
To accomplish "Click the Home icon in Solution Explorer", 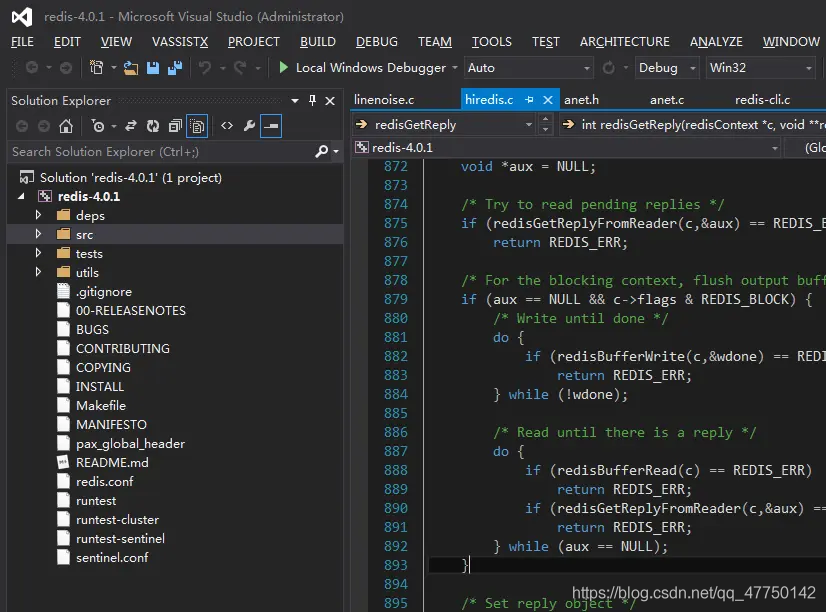I will (x=66, y=126).
